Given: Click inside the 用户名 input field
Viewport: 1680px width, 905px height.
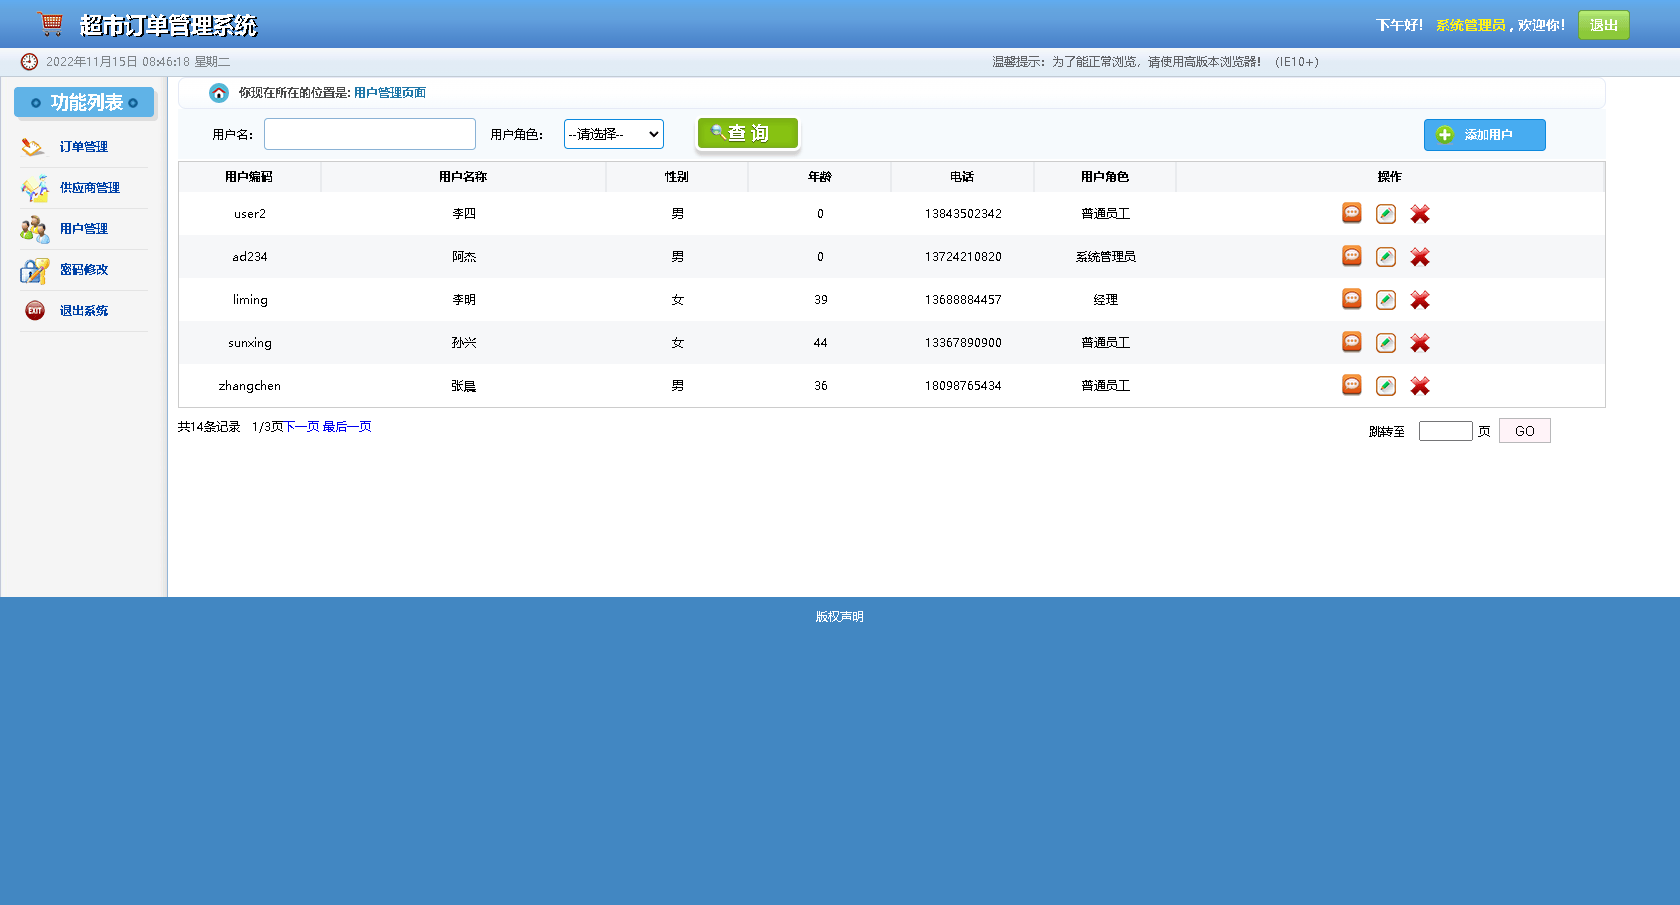Looking at the screenshot, I should (x=369, y=133).
